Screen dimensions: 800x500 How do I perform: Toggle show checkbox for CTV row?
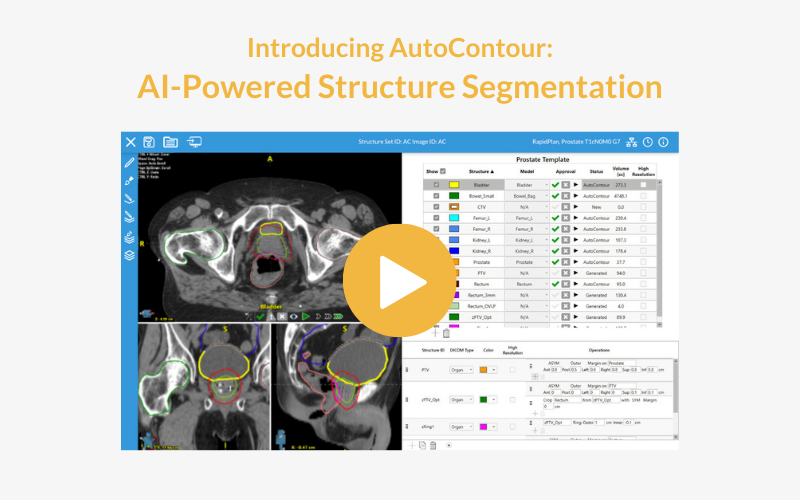pyautogui.click(x=436, y=207)
